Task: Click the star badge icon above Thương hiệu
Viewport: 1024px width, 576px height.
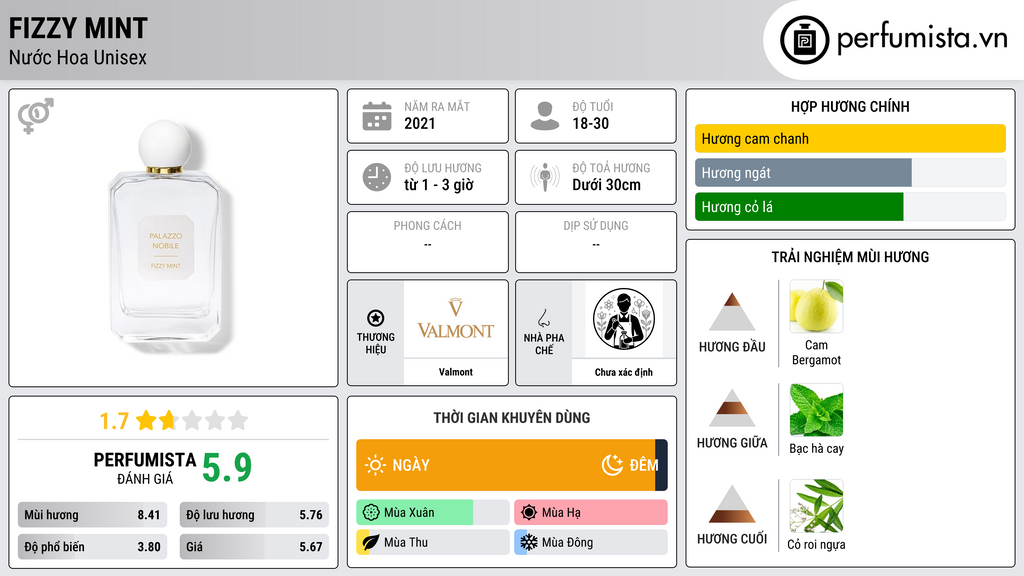Action: [x=376, y=318]
